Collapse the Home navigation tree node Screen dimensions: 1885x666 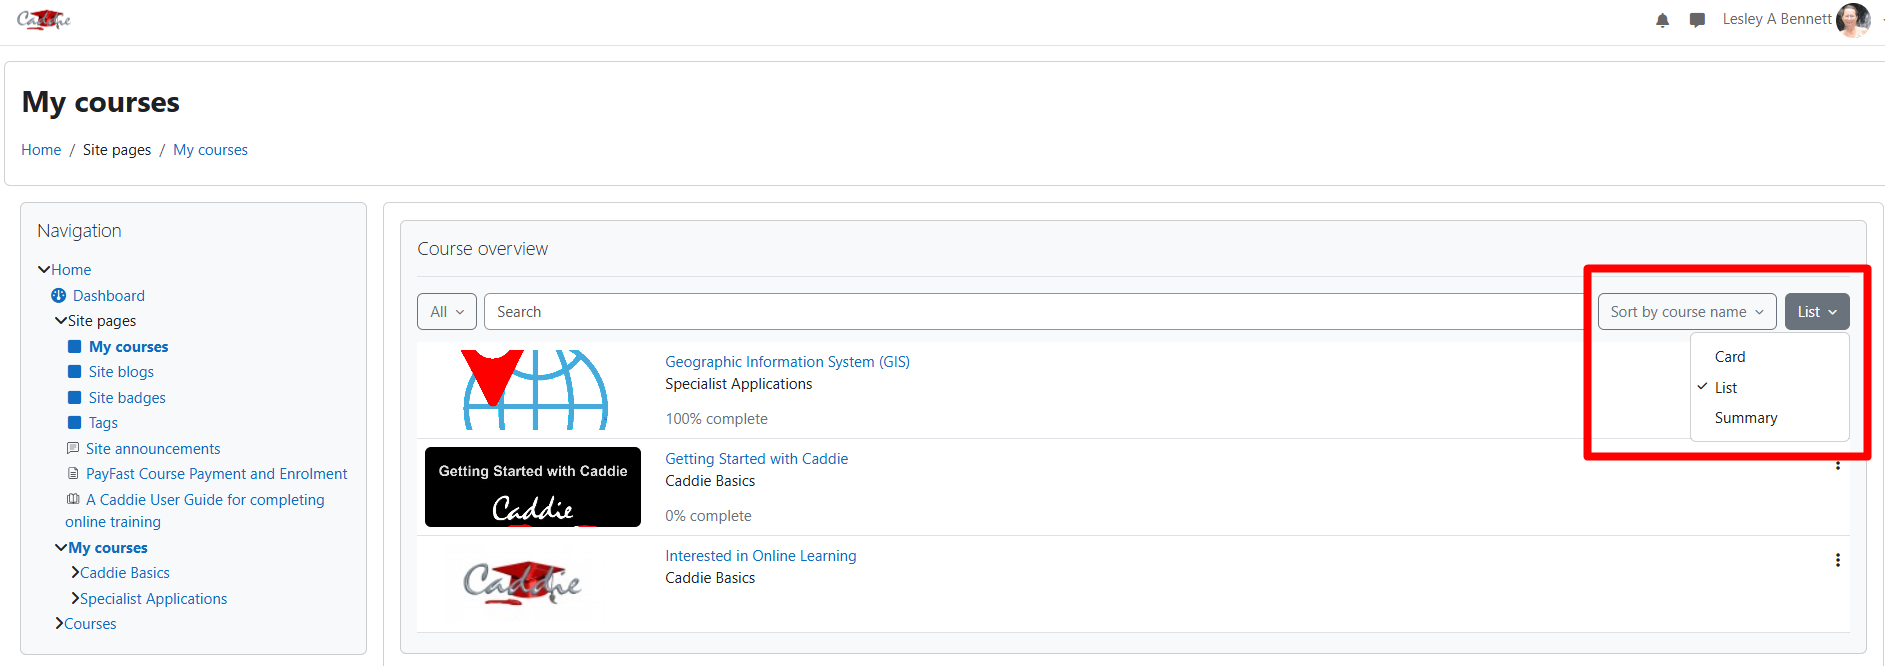pos(44,270)
